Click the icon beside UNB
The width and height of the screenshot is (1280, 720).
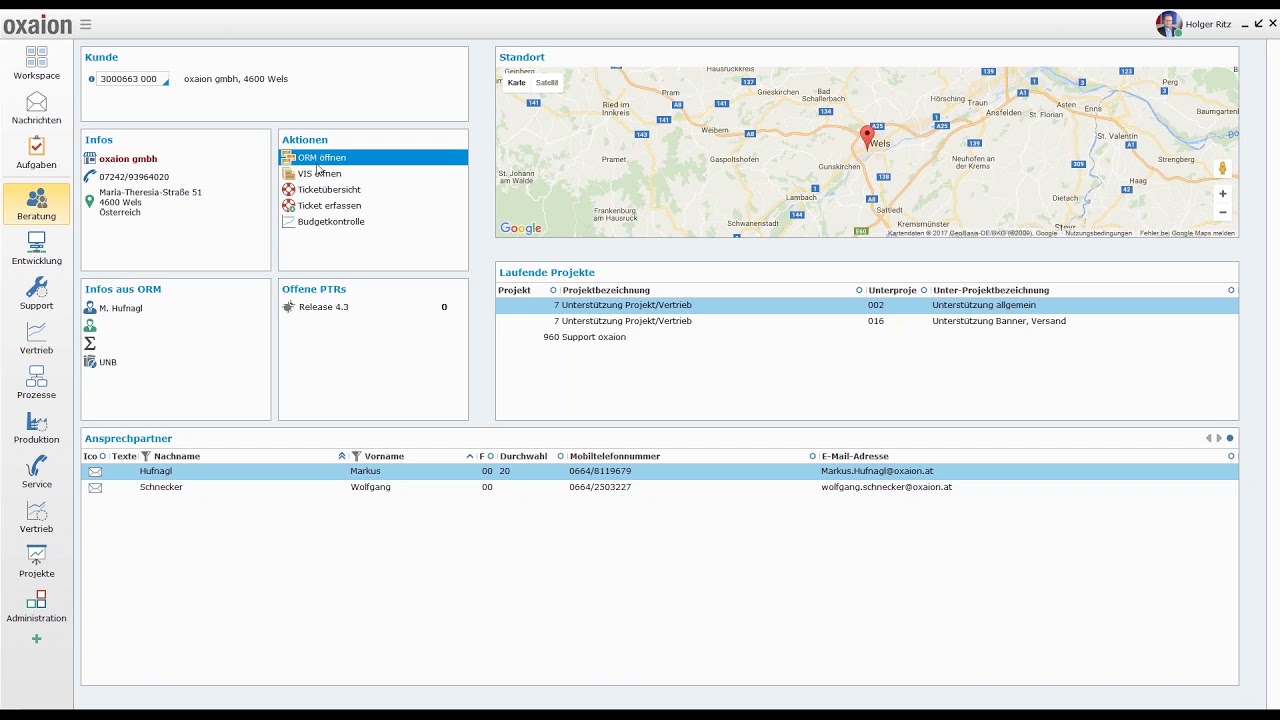pos(90,361)
